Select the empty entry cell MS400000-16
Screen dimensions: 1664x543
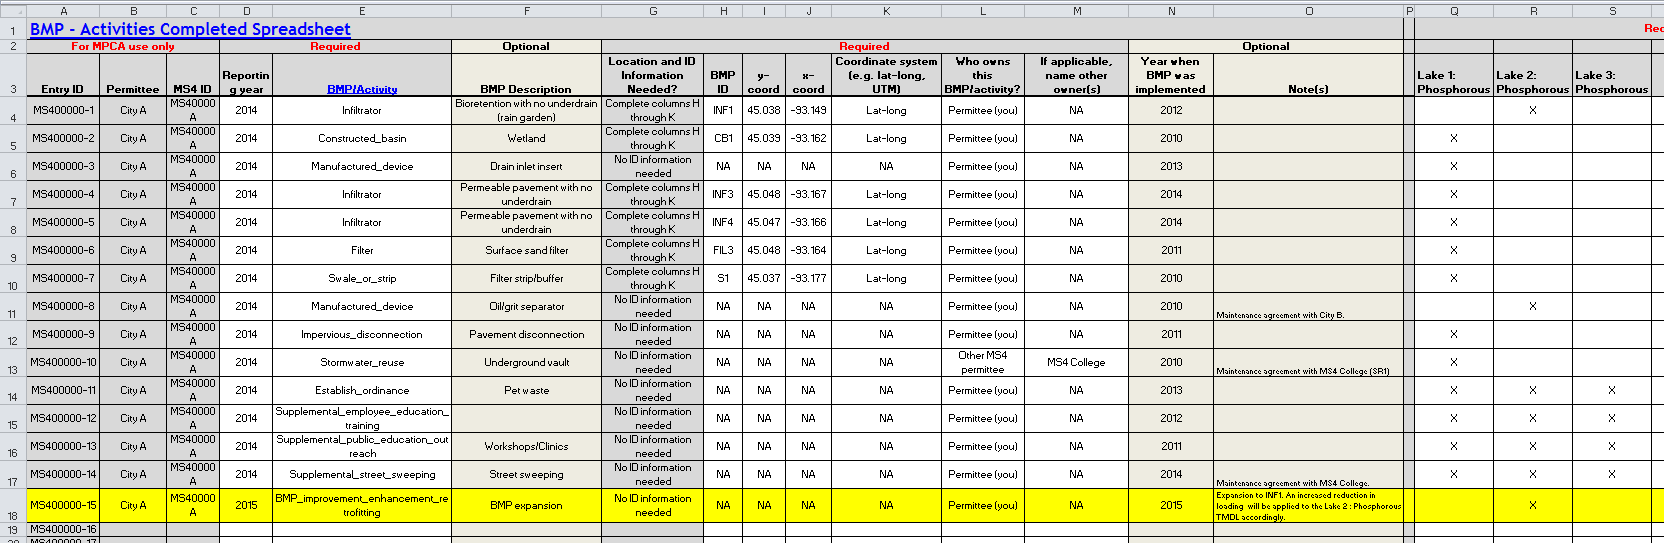click(63, 529)
